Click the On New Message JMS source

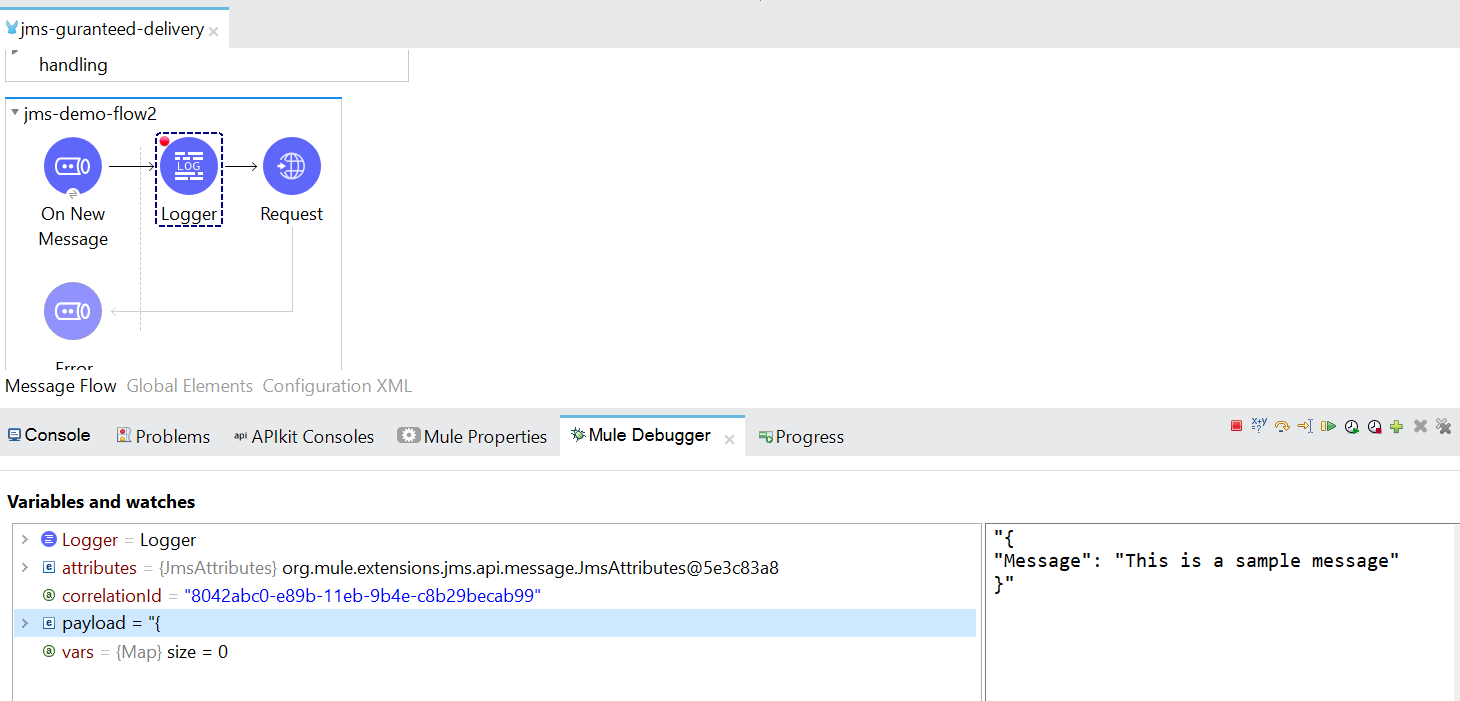pos(72,166)
